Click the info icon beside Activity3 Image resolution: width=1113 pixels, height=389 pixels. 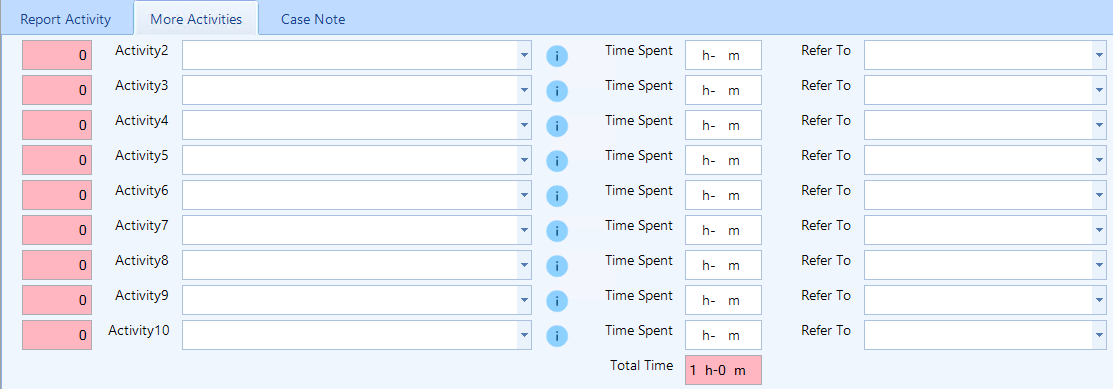tap(557, 91)
